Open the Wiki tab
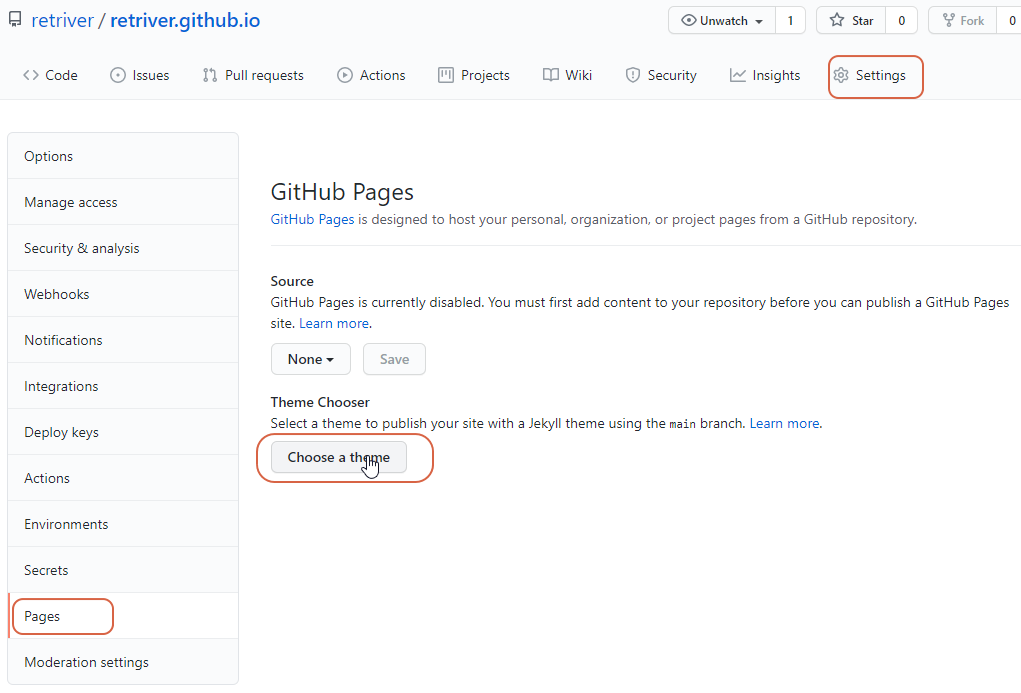The height and width of the screenshot is (693, 1021). [567, 76]
